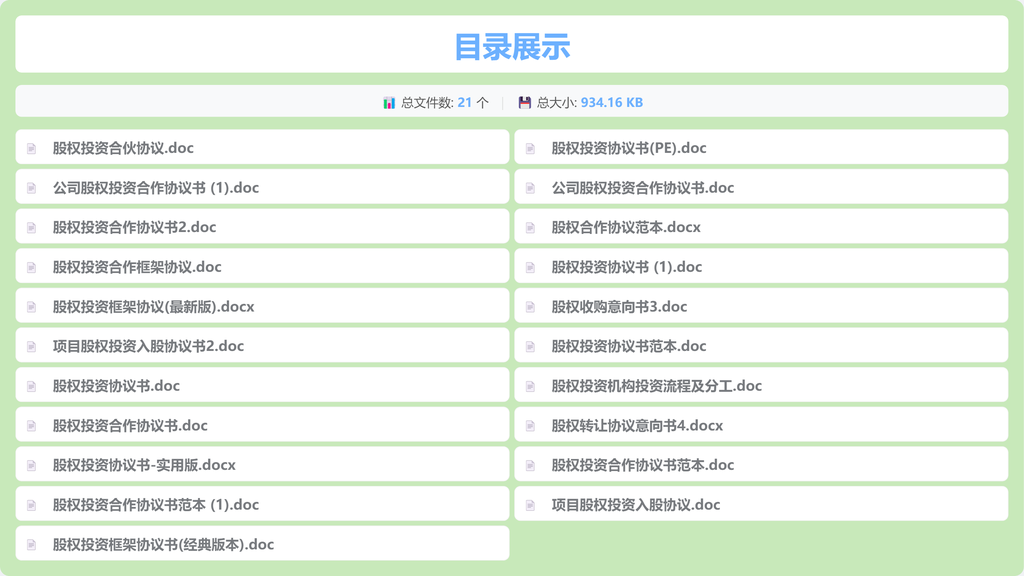Click the file icon beside 股权合作协议范本.docx

pos(530,228)
